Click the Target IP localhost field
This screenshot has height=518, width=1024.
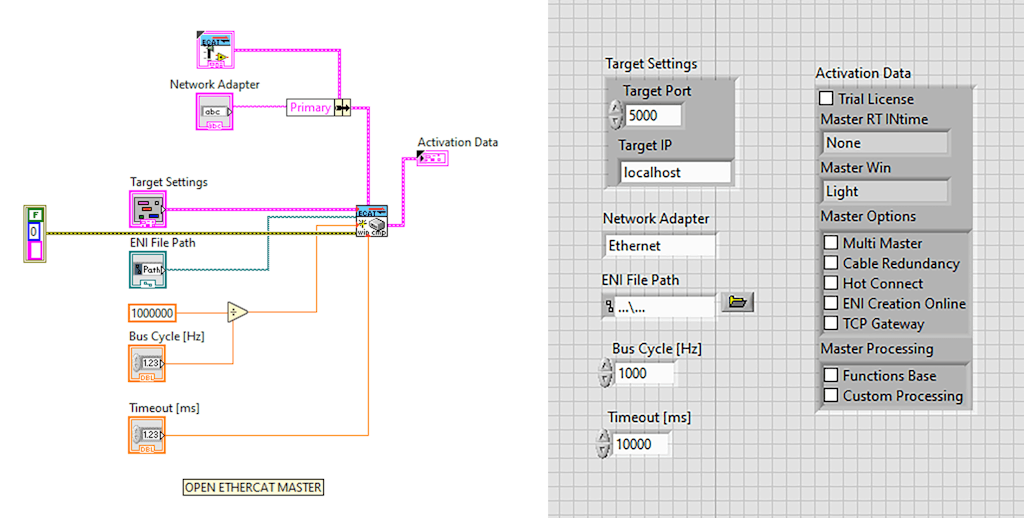(x=675, y=172)
